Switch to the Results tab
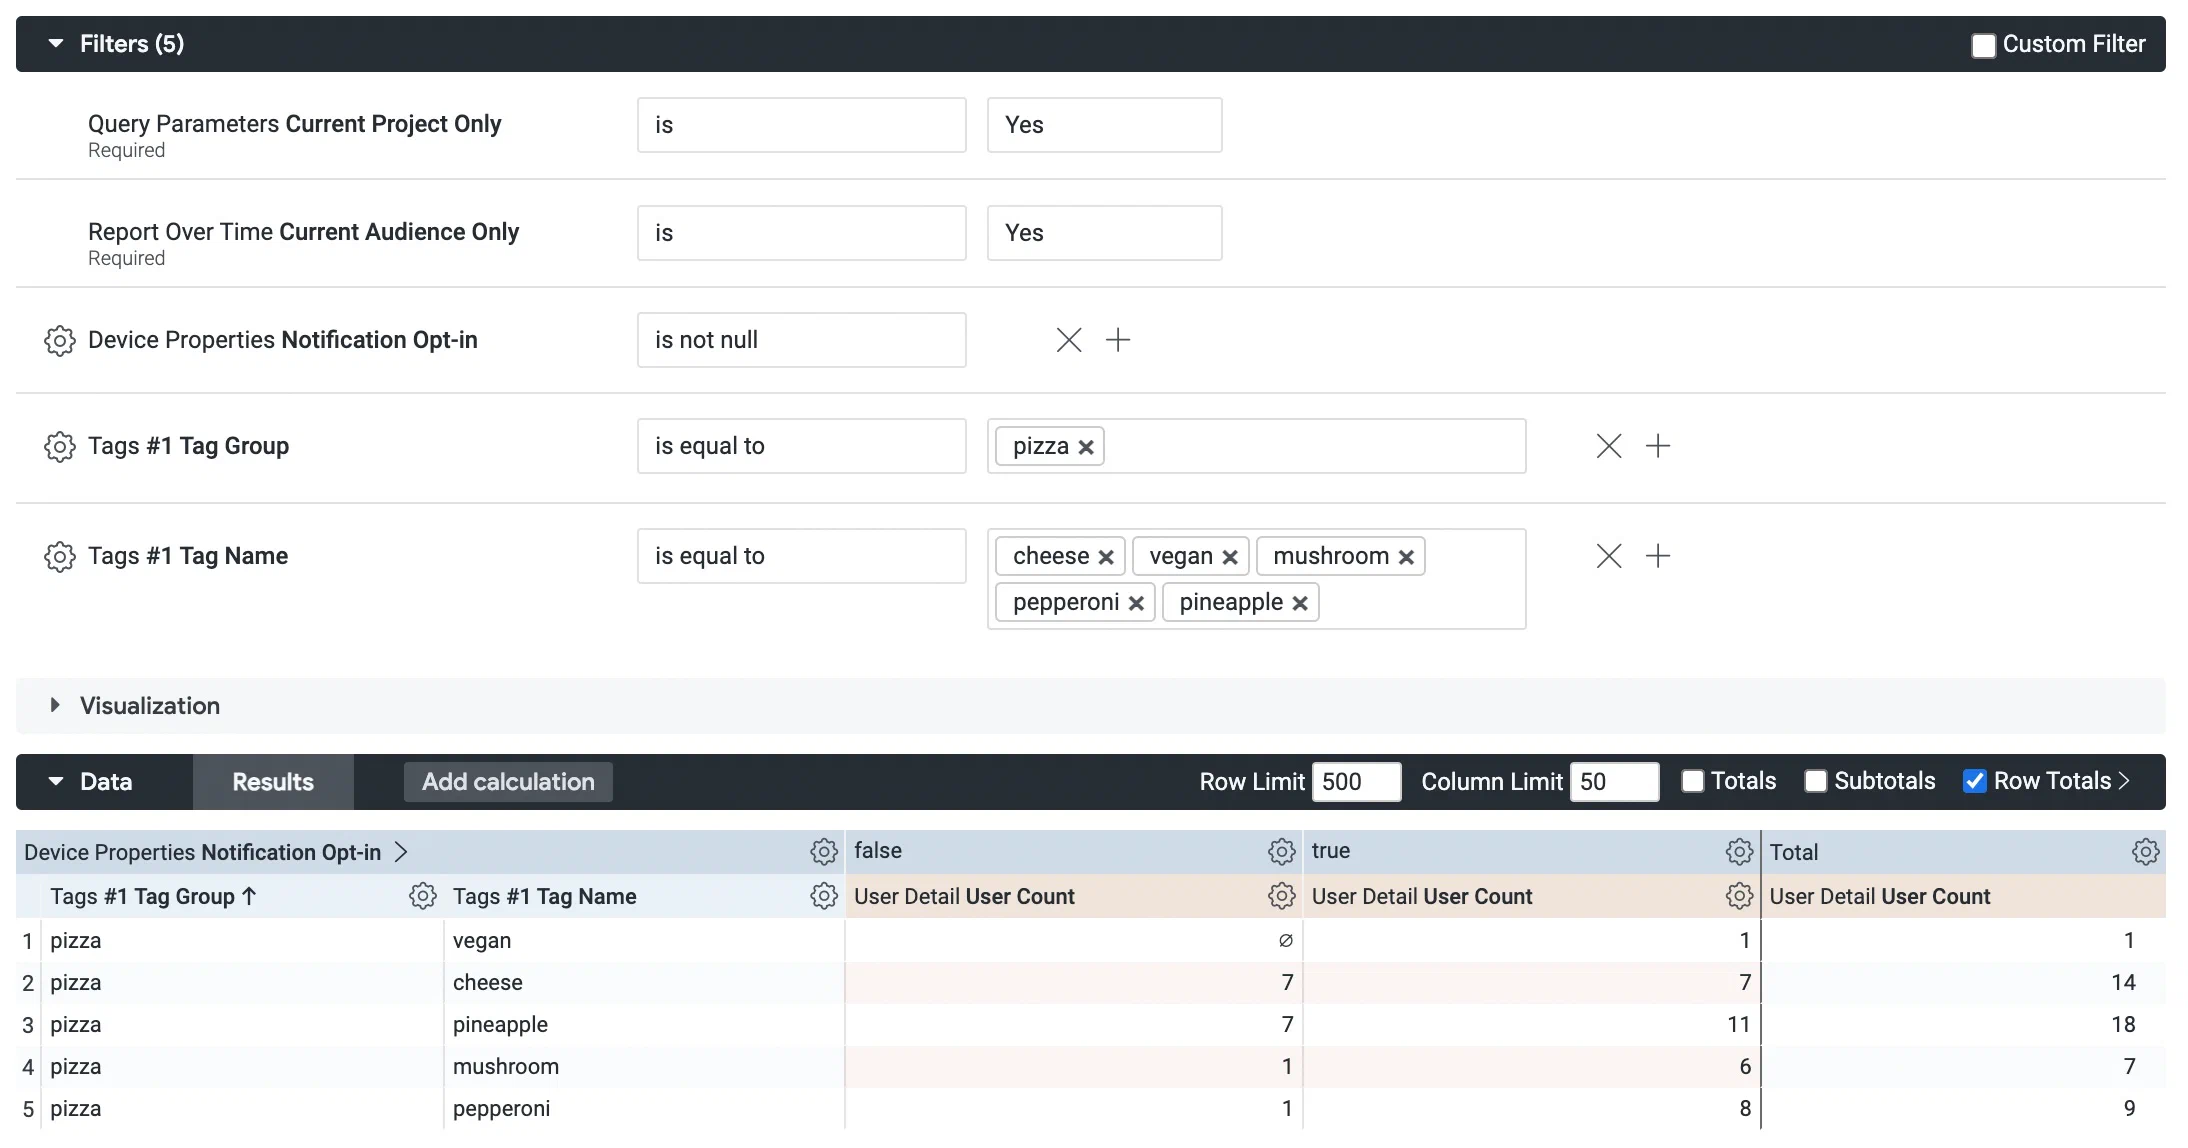This screenshot has height=1148, width=2188. point(272,781)
